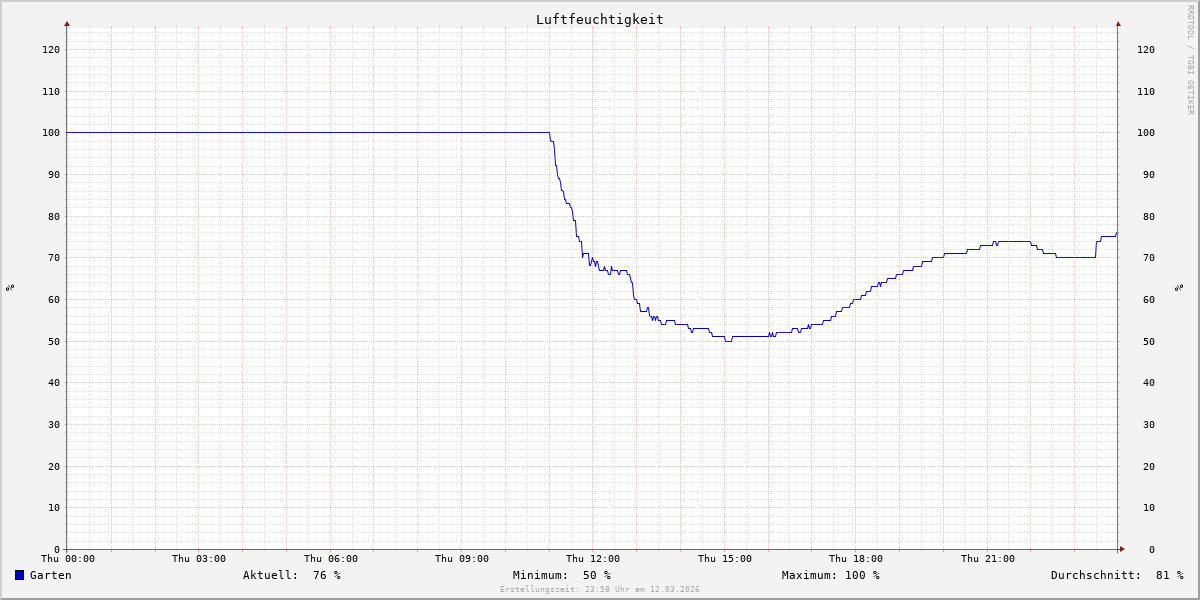Click the red arrow ending the x-axis
The width and height of the screenshot is (1200, 600).
(1122, 549)
